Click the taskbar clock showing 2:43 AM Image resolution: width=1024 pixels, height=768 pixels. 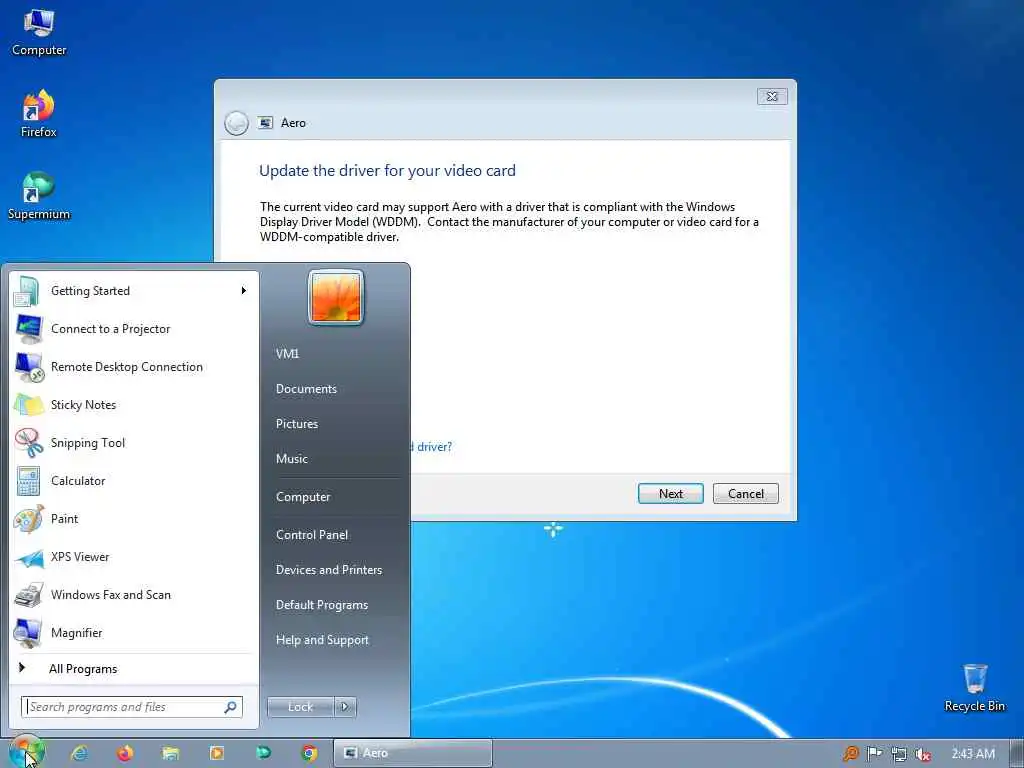972,754
